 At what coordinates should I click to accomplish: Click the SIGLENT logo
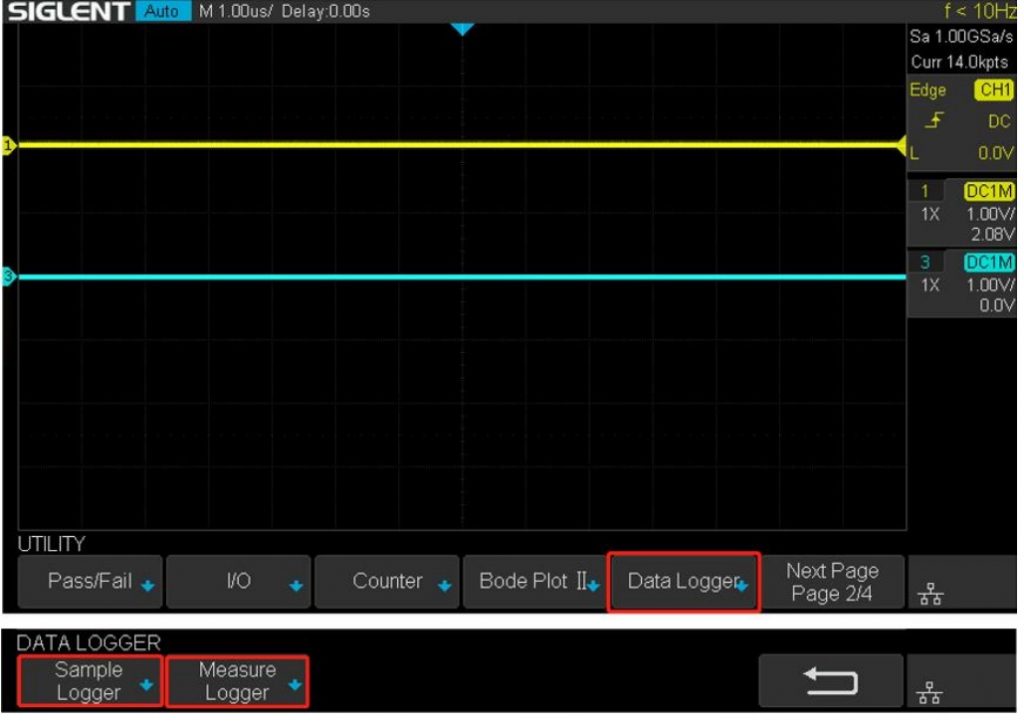point(68,12)
